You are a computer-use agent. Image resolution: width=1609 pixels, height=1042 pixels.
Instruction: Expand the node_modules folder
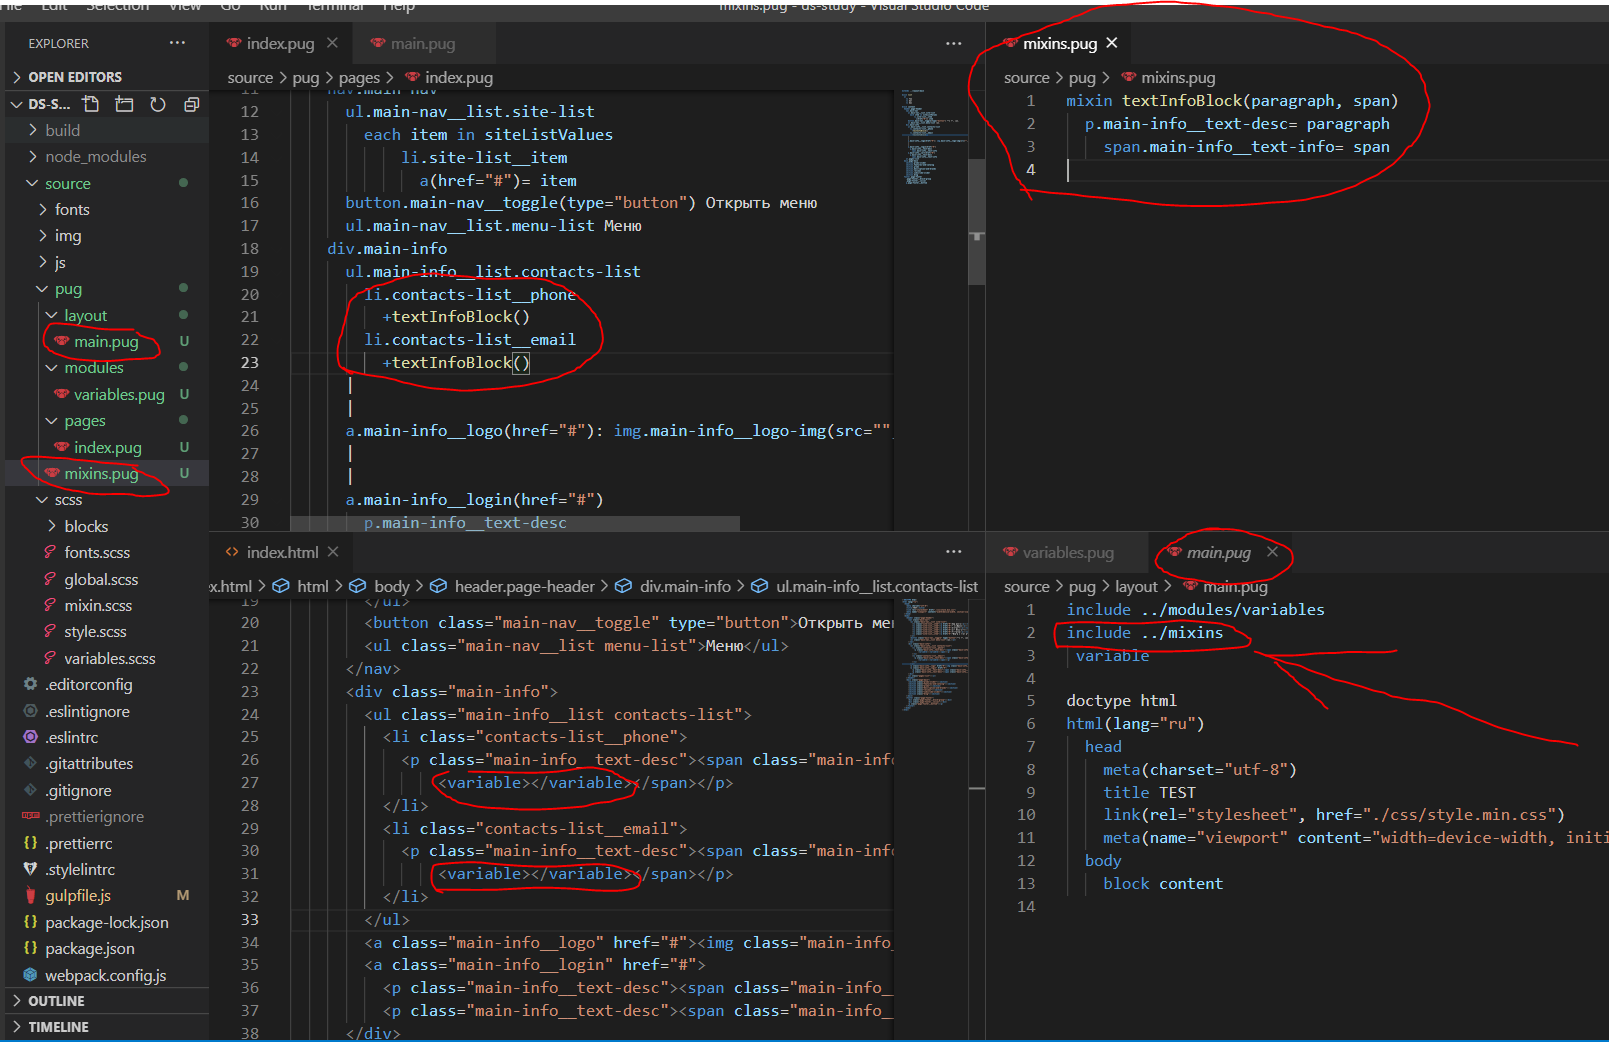click(x=95, y=157)
